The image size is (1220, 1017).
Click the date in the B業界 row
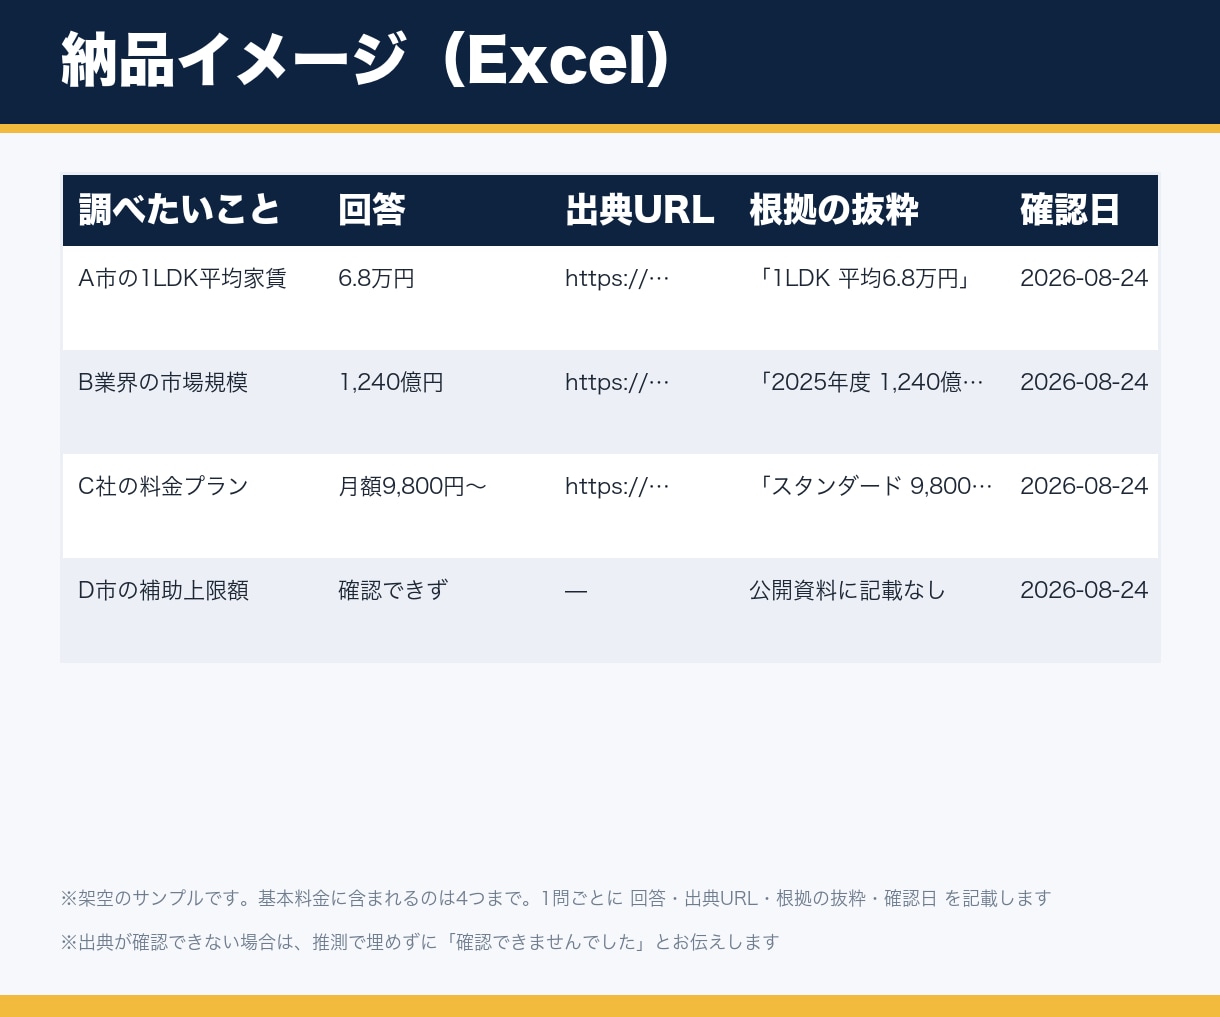[1084, 382]
